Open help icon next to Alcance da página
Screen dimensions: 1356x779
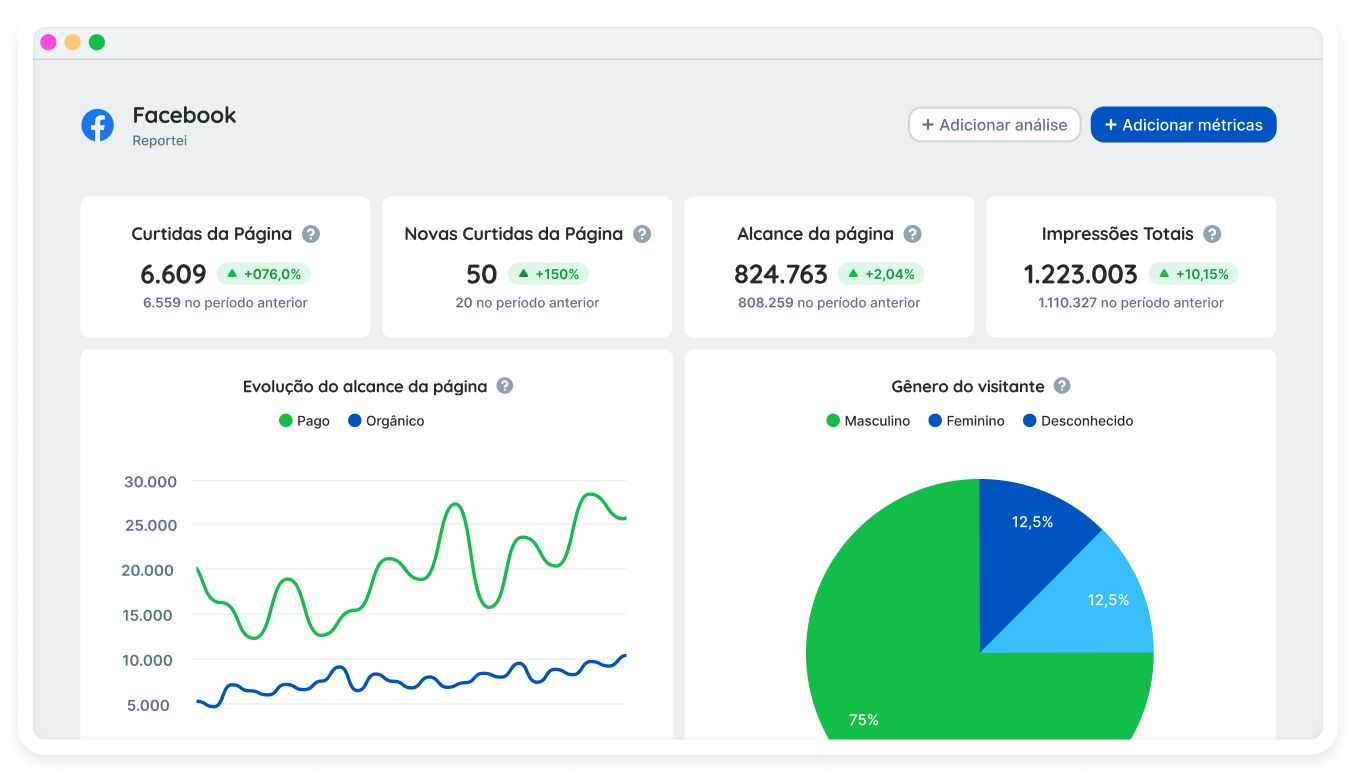pos(912,234)
